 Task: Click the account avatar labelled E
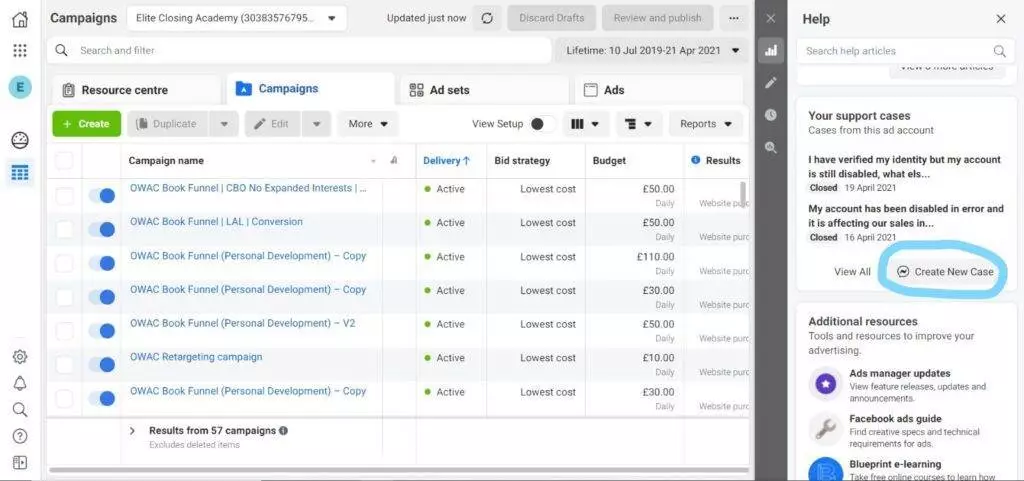coord(20,87)
